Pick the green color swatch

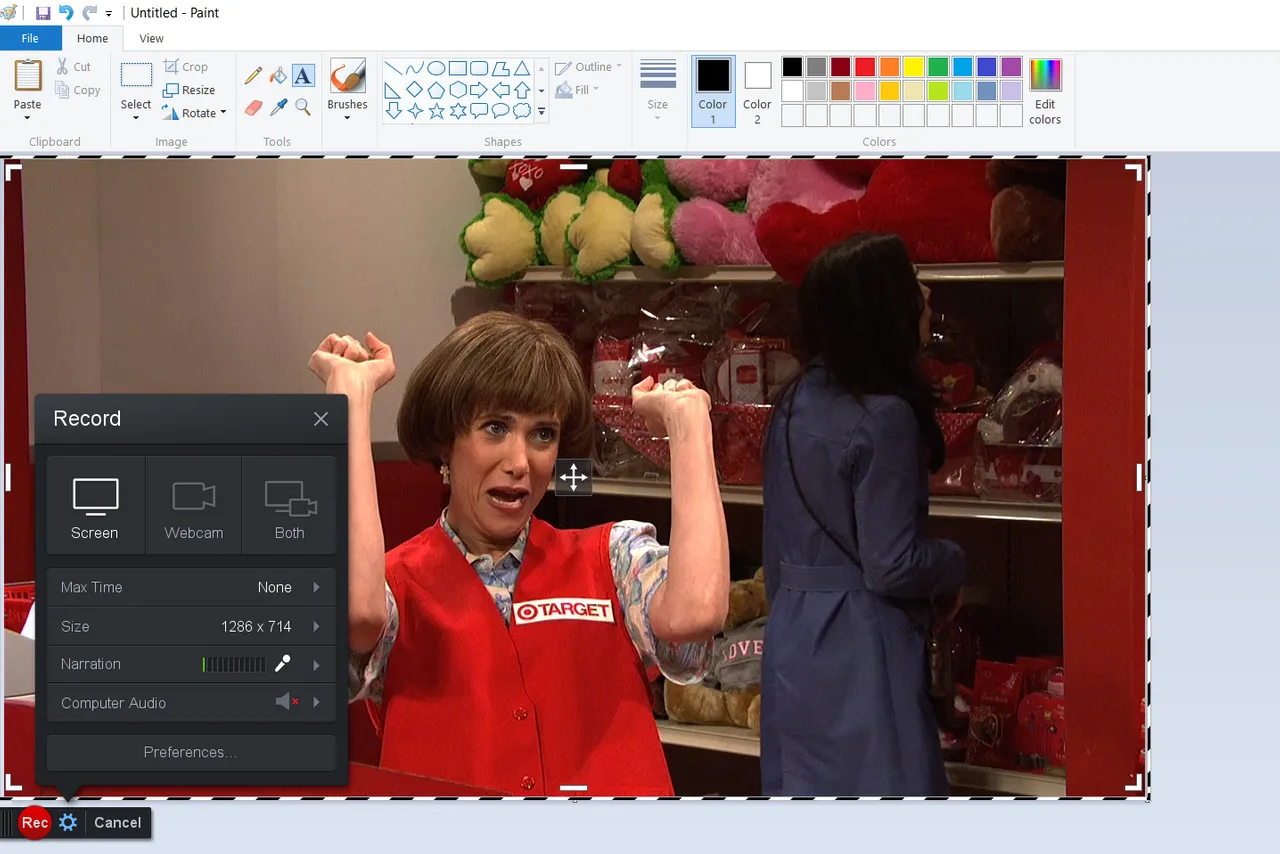(938, 67)
